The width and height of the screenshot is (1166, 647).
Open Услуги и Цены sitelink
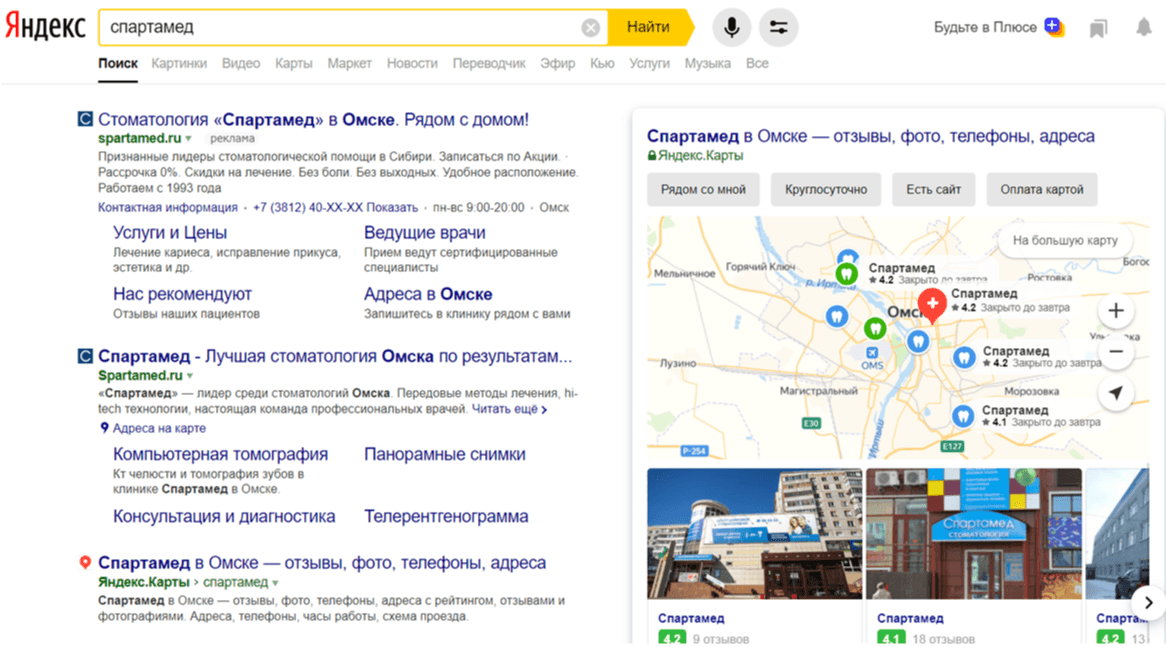click(x=170, y=233)
